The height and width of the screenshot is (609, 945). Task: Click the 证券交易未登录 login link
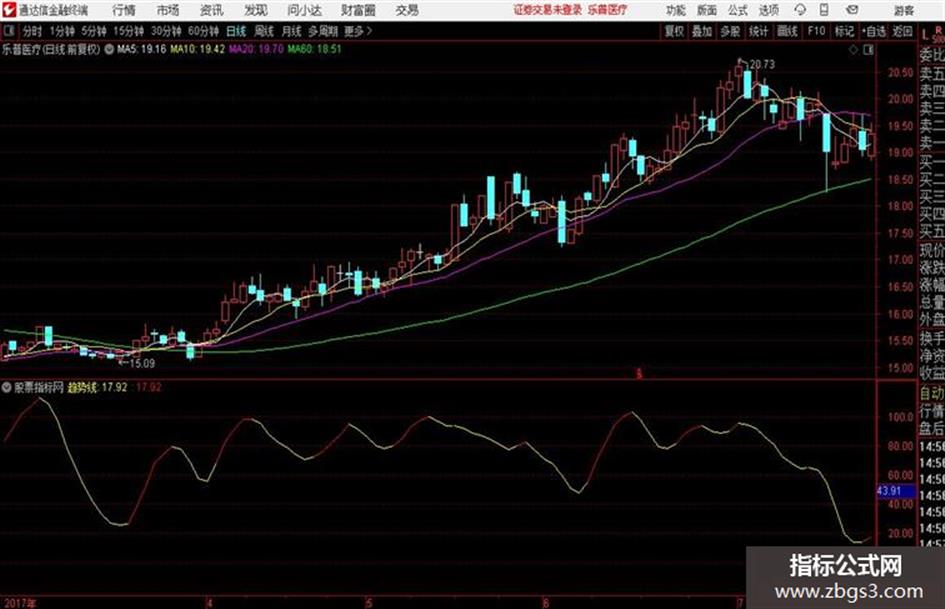point(548,10)
